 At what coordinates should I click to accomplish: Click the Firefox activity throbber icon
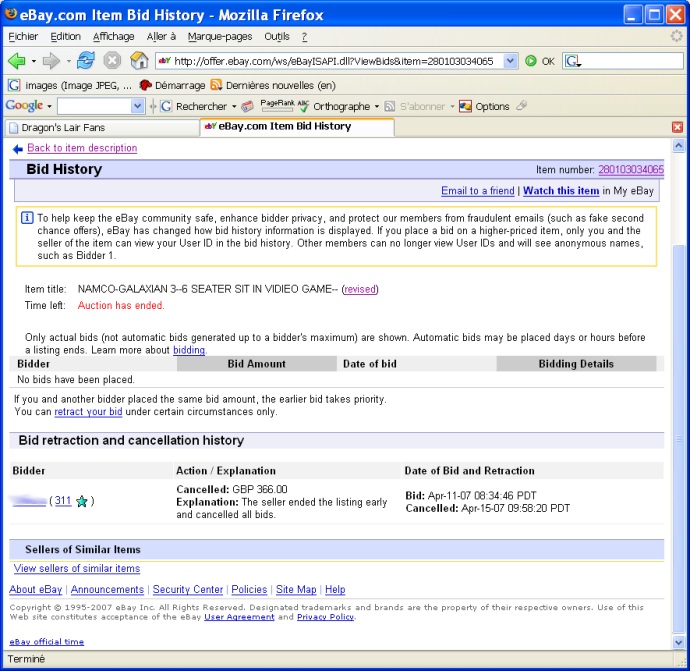click(676, 36)
